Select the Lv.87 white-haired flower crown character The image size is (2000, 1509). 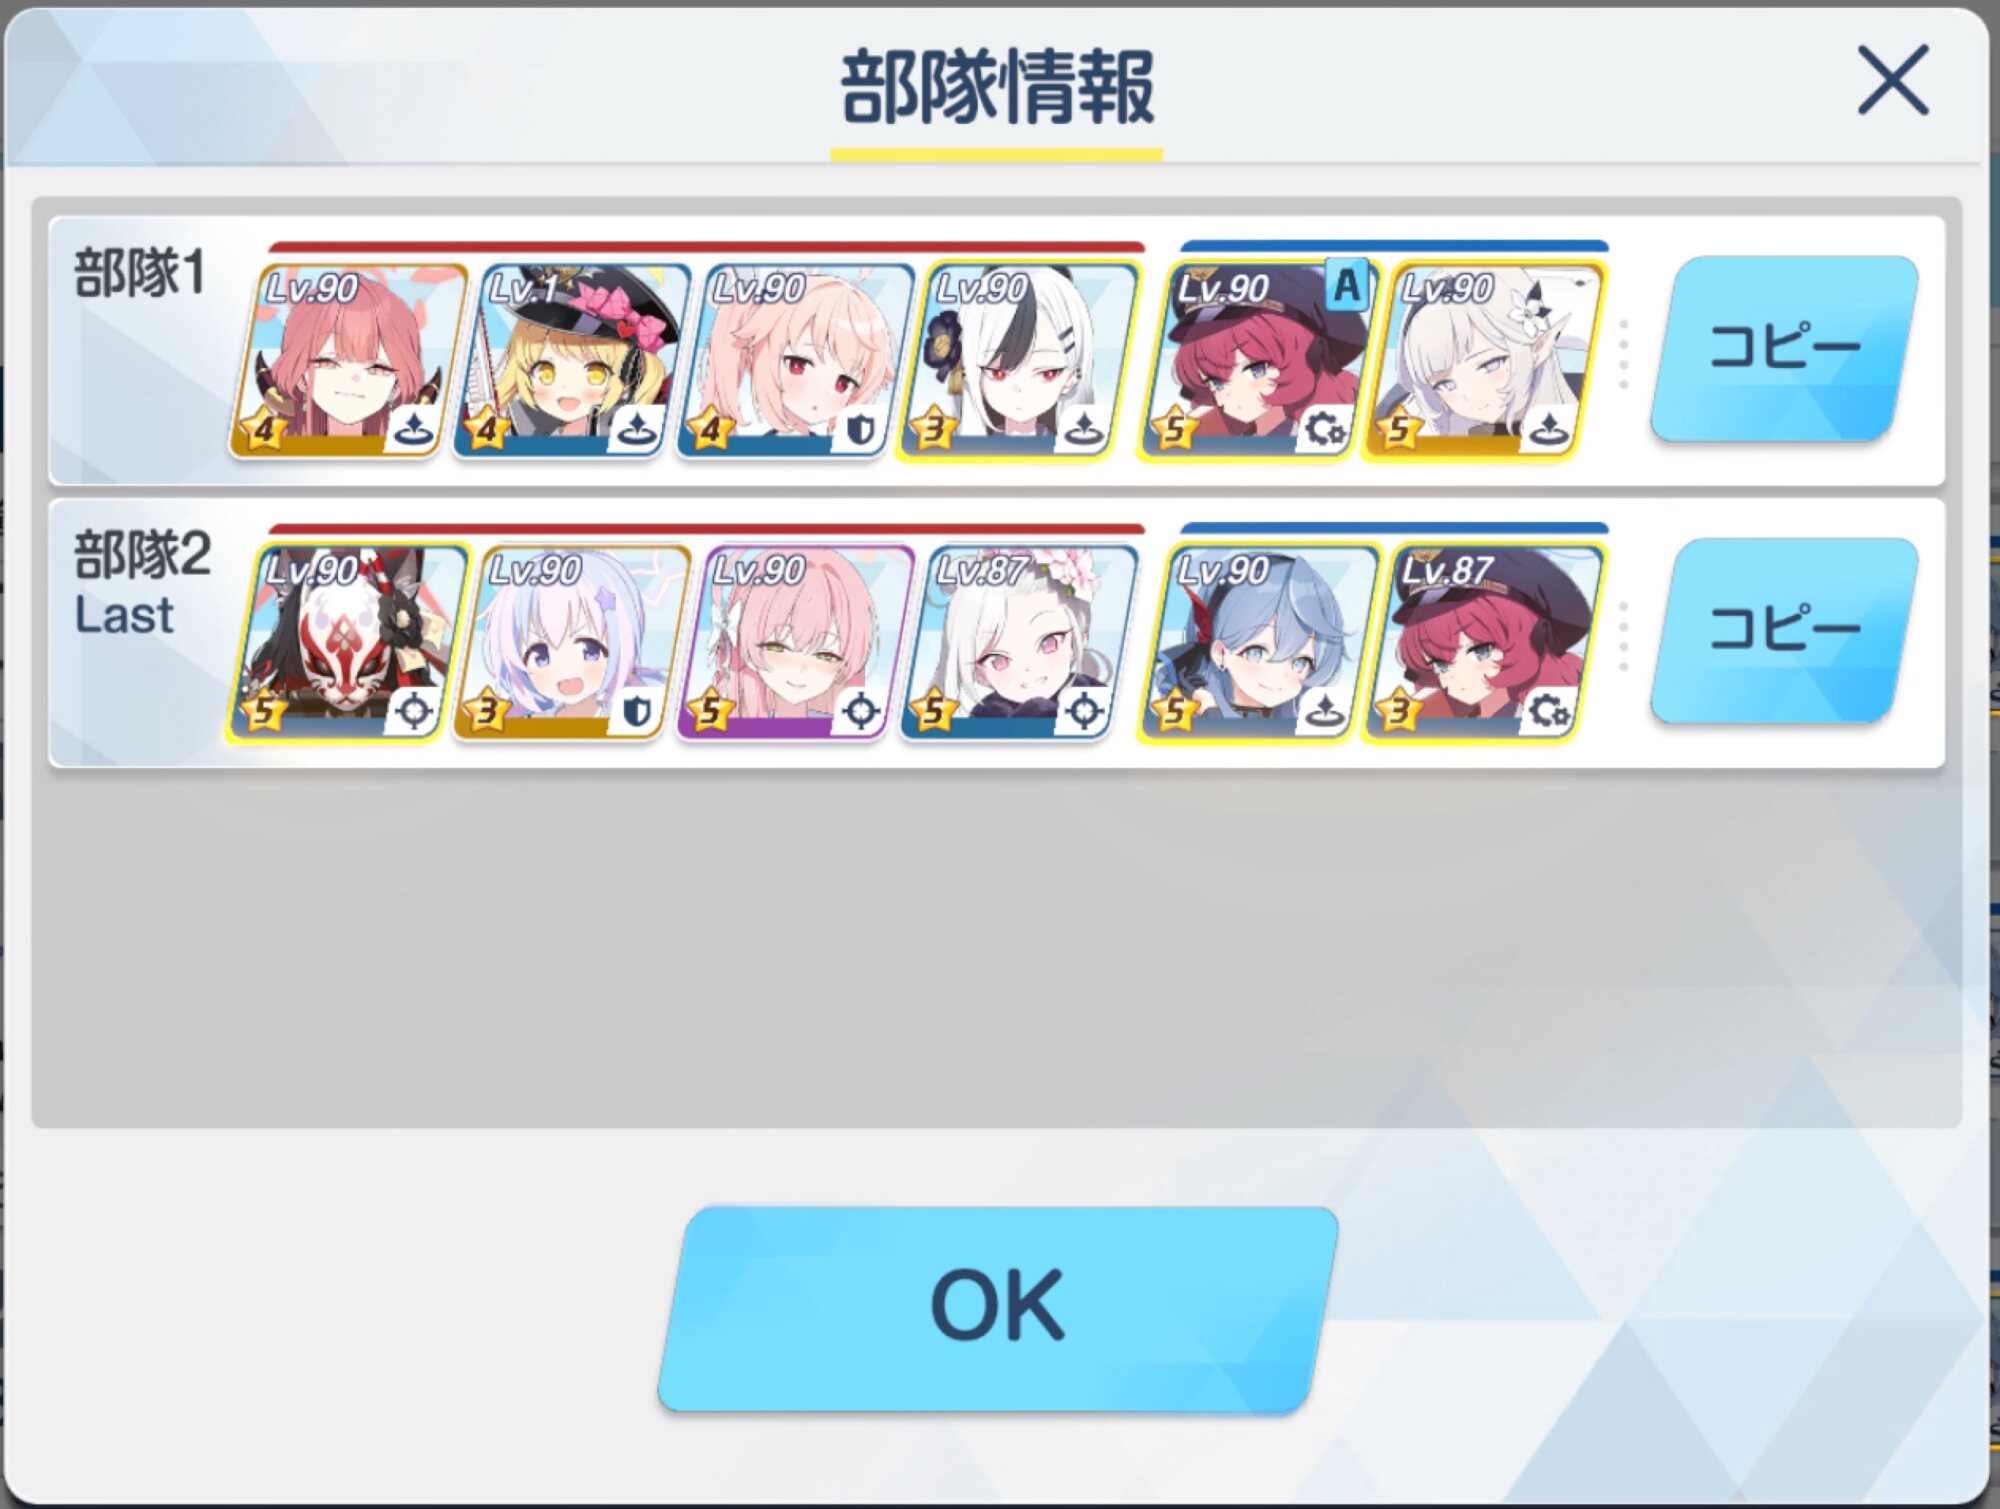click(x=1020, y=642)
